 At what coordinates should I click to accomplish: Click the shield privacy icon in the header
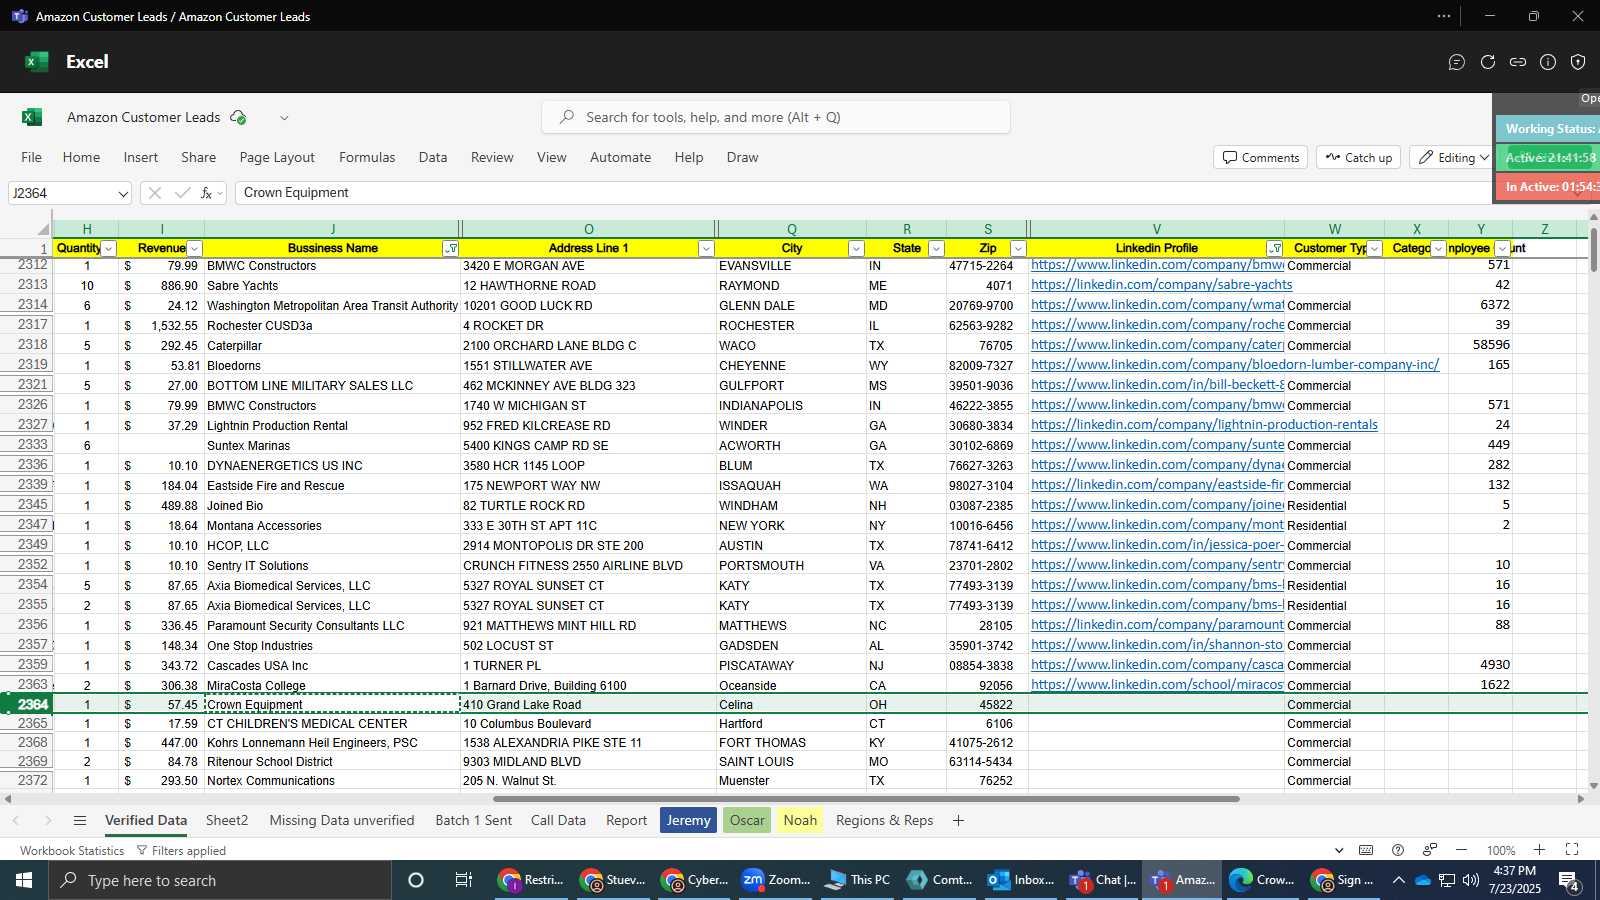tap(1578, 62)
